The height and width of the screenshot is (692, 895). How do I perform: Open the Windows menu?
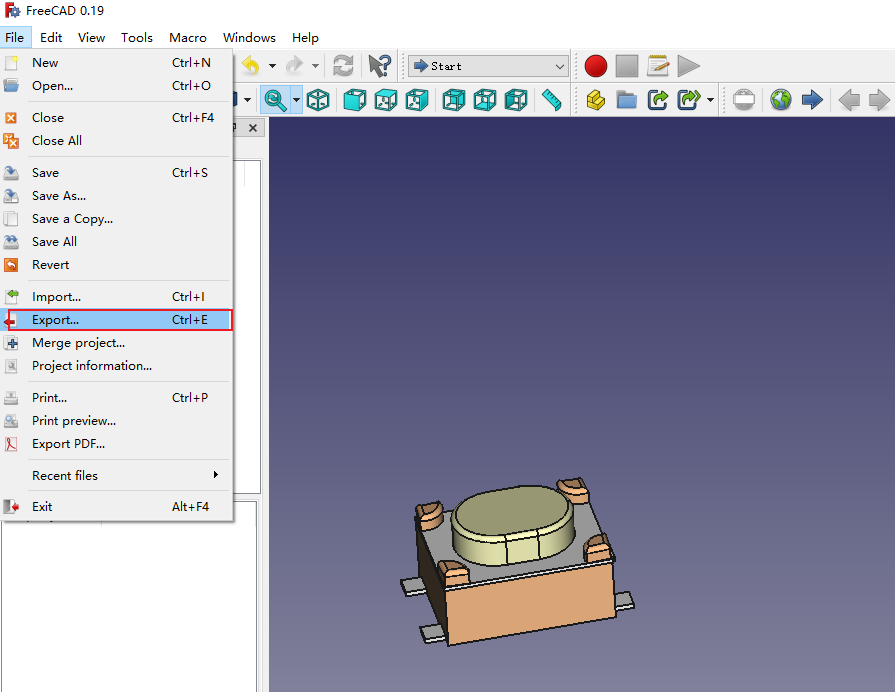[249, 38]
